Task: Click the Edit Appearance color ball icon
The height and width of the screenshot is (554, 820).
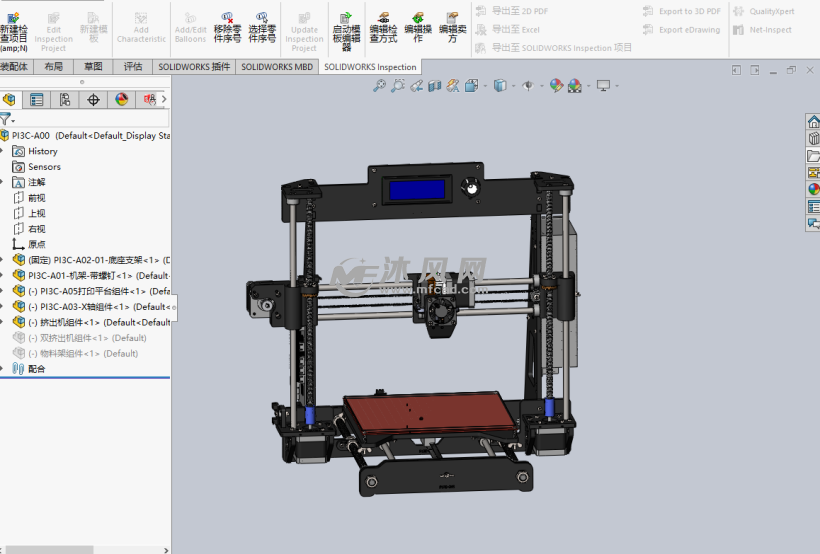Action: coord(556,85)
